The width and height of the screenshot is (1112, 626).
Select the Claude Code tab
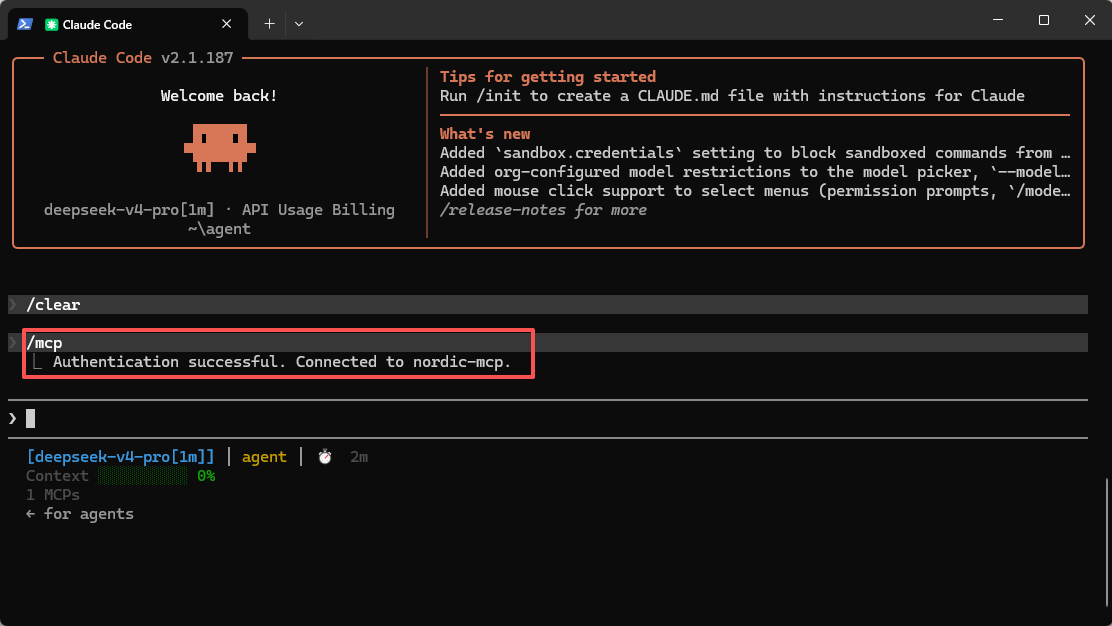pos(128,24)
